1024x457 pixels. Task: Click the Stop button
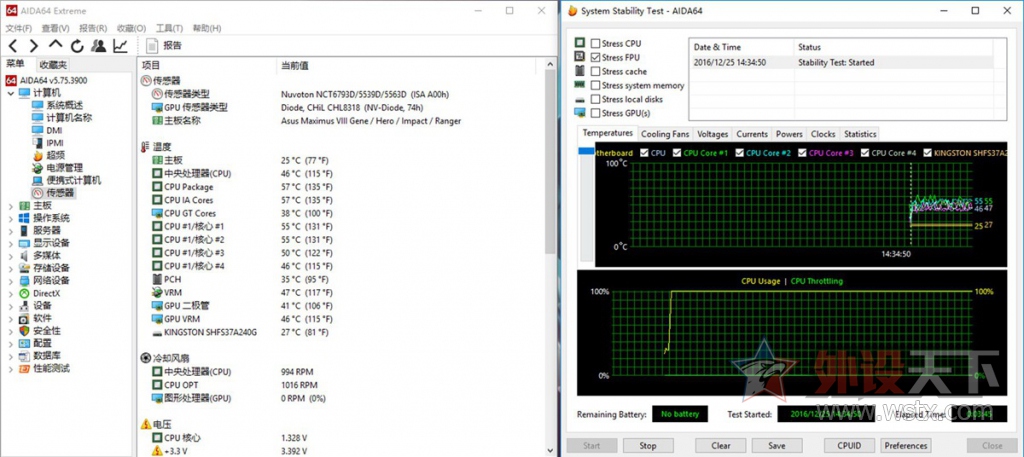click(648, 446)
